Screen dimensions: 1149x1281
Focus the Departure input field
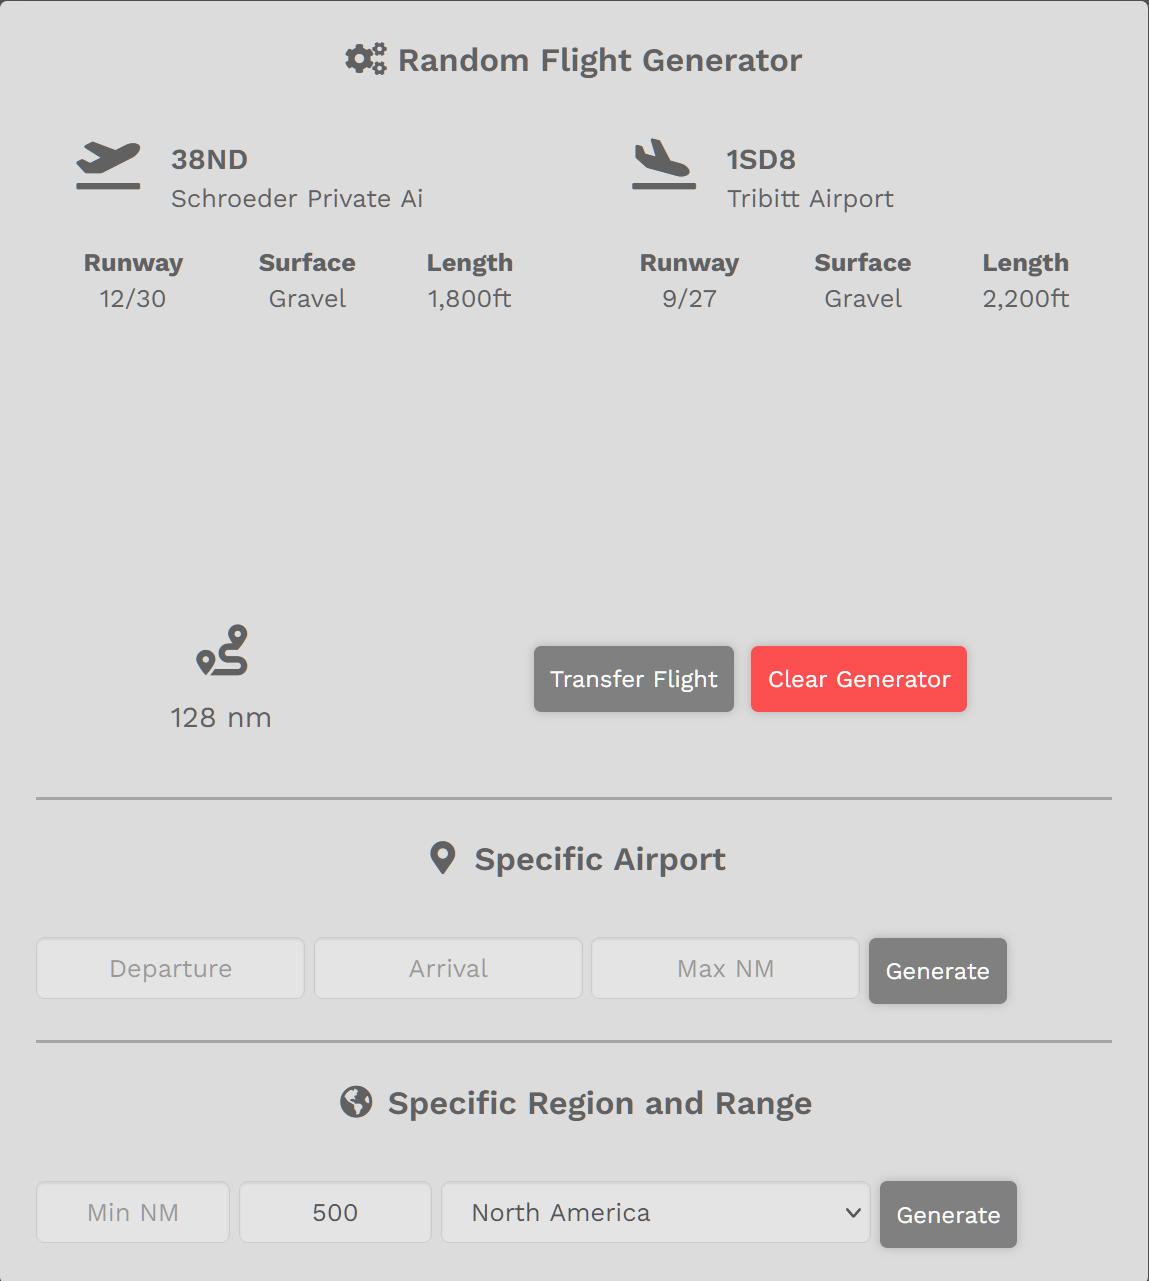pos(171,968)
